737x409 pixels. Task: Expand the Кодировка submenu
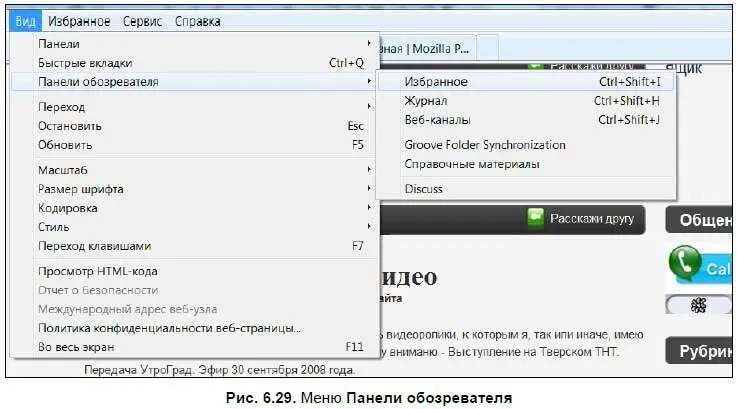coord(68,208)
